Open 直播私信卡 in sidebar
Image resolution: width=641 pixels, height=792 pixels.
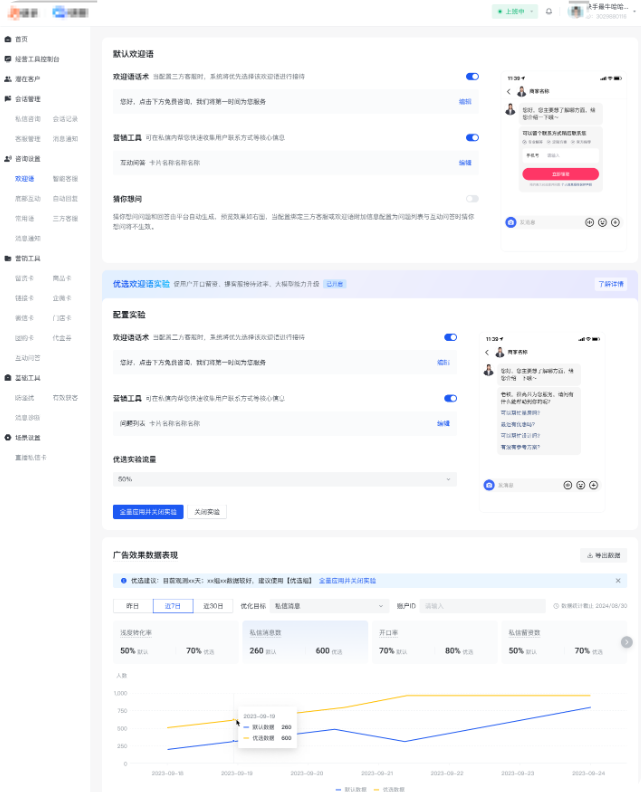click(x=31, y=458)
